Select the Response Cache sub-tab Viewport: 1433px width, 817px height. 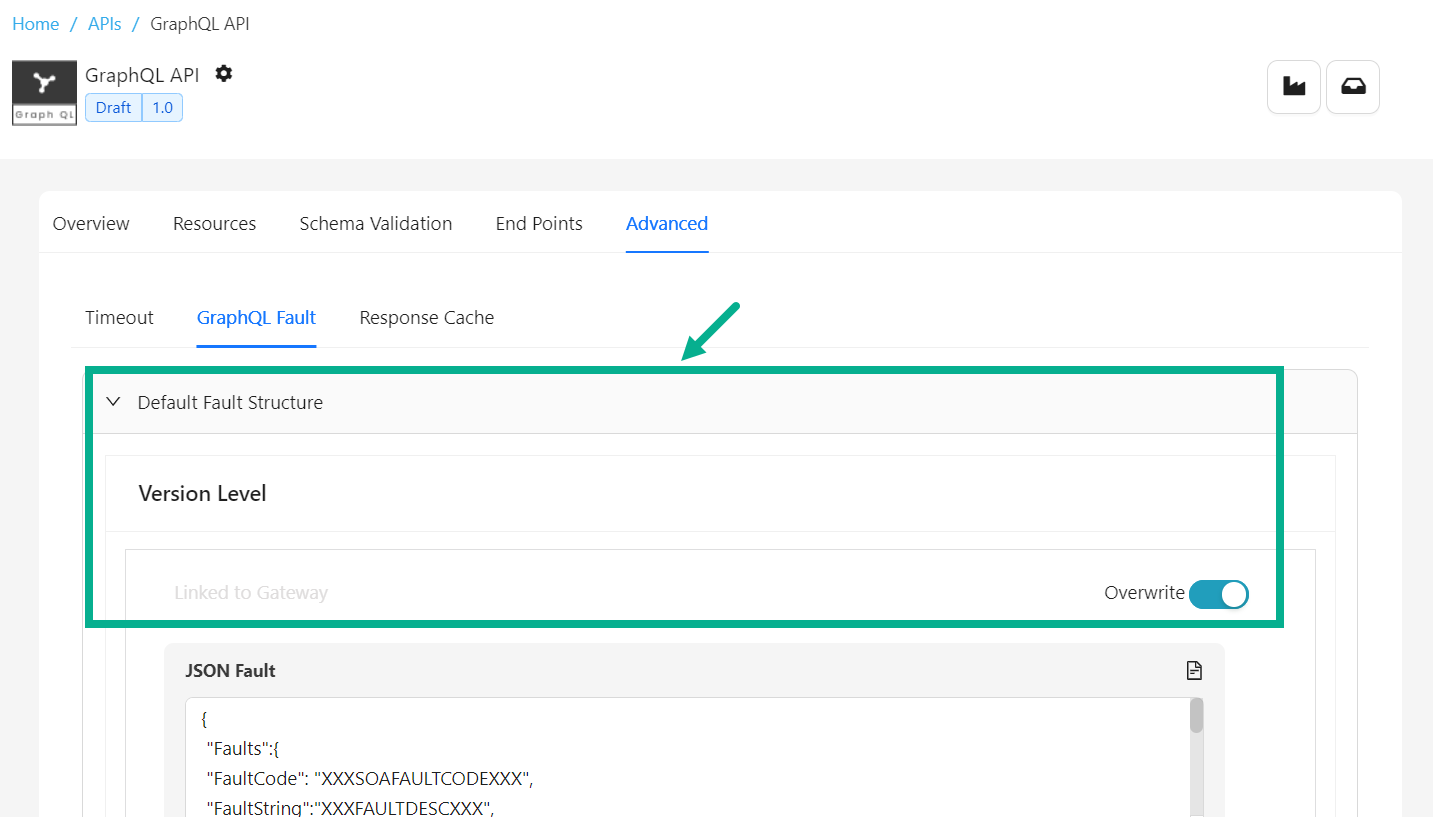pyautogui.click(x=427, y=318)
